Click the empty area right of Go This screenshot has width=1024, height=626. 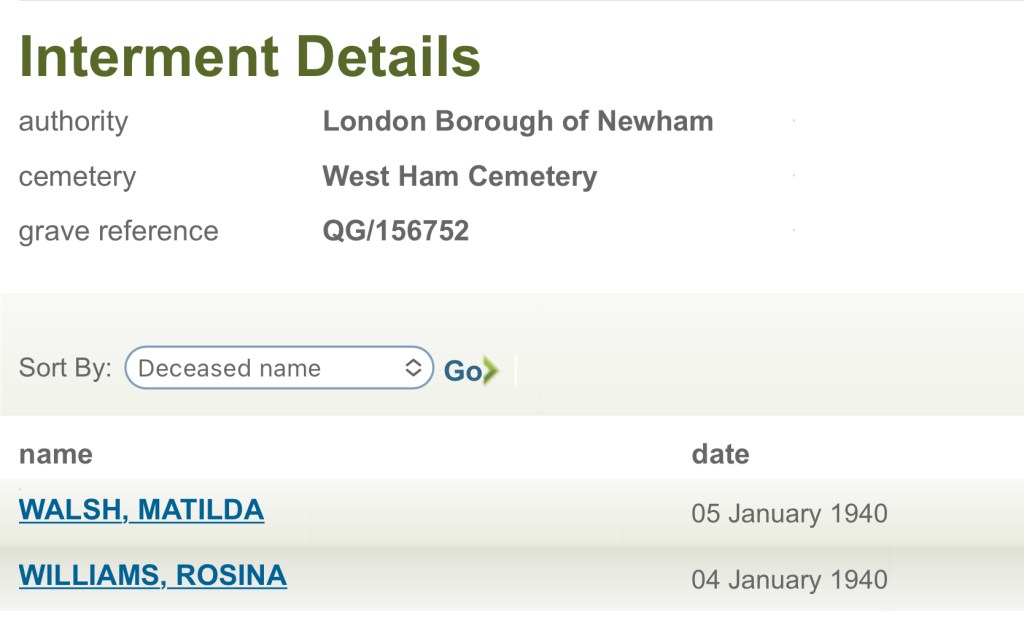(x=760, y=370)
